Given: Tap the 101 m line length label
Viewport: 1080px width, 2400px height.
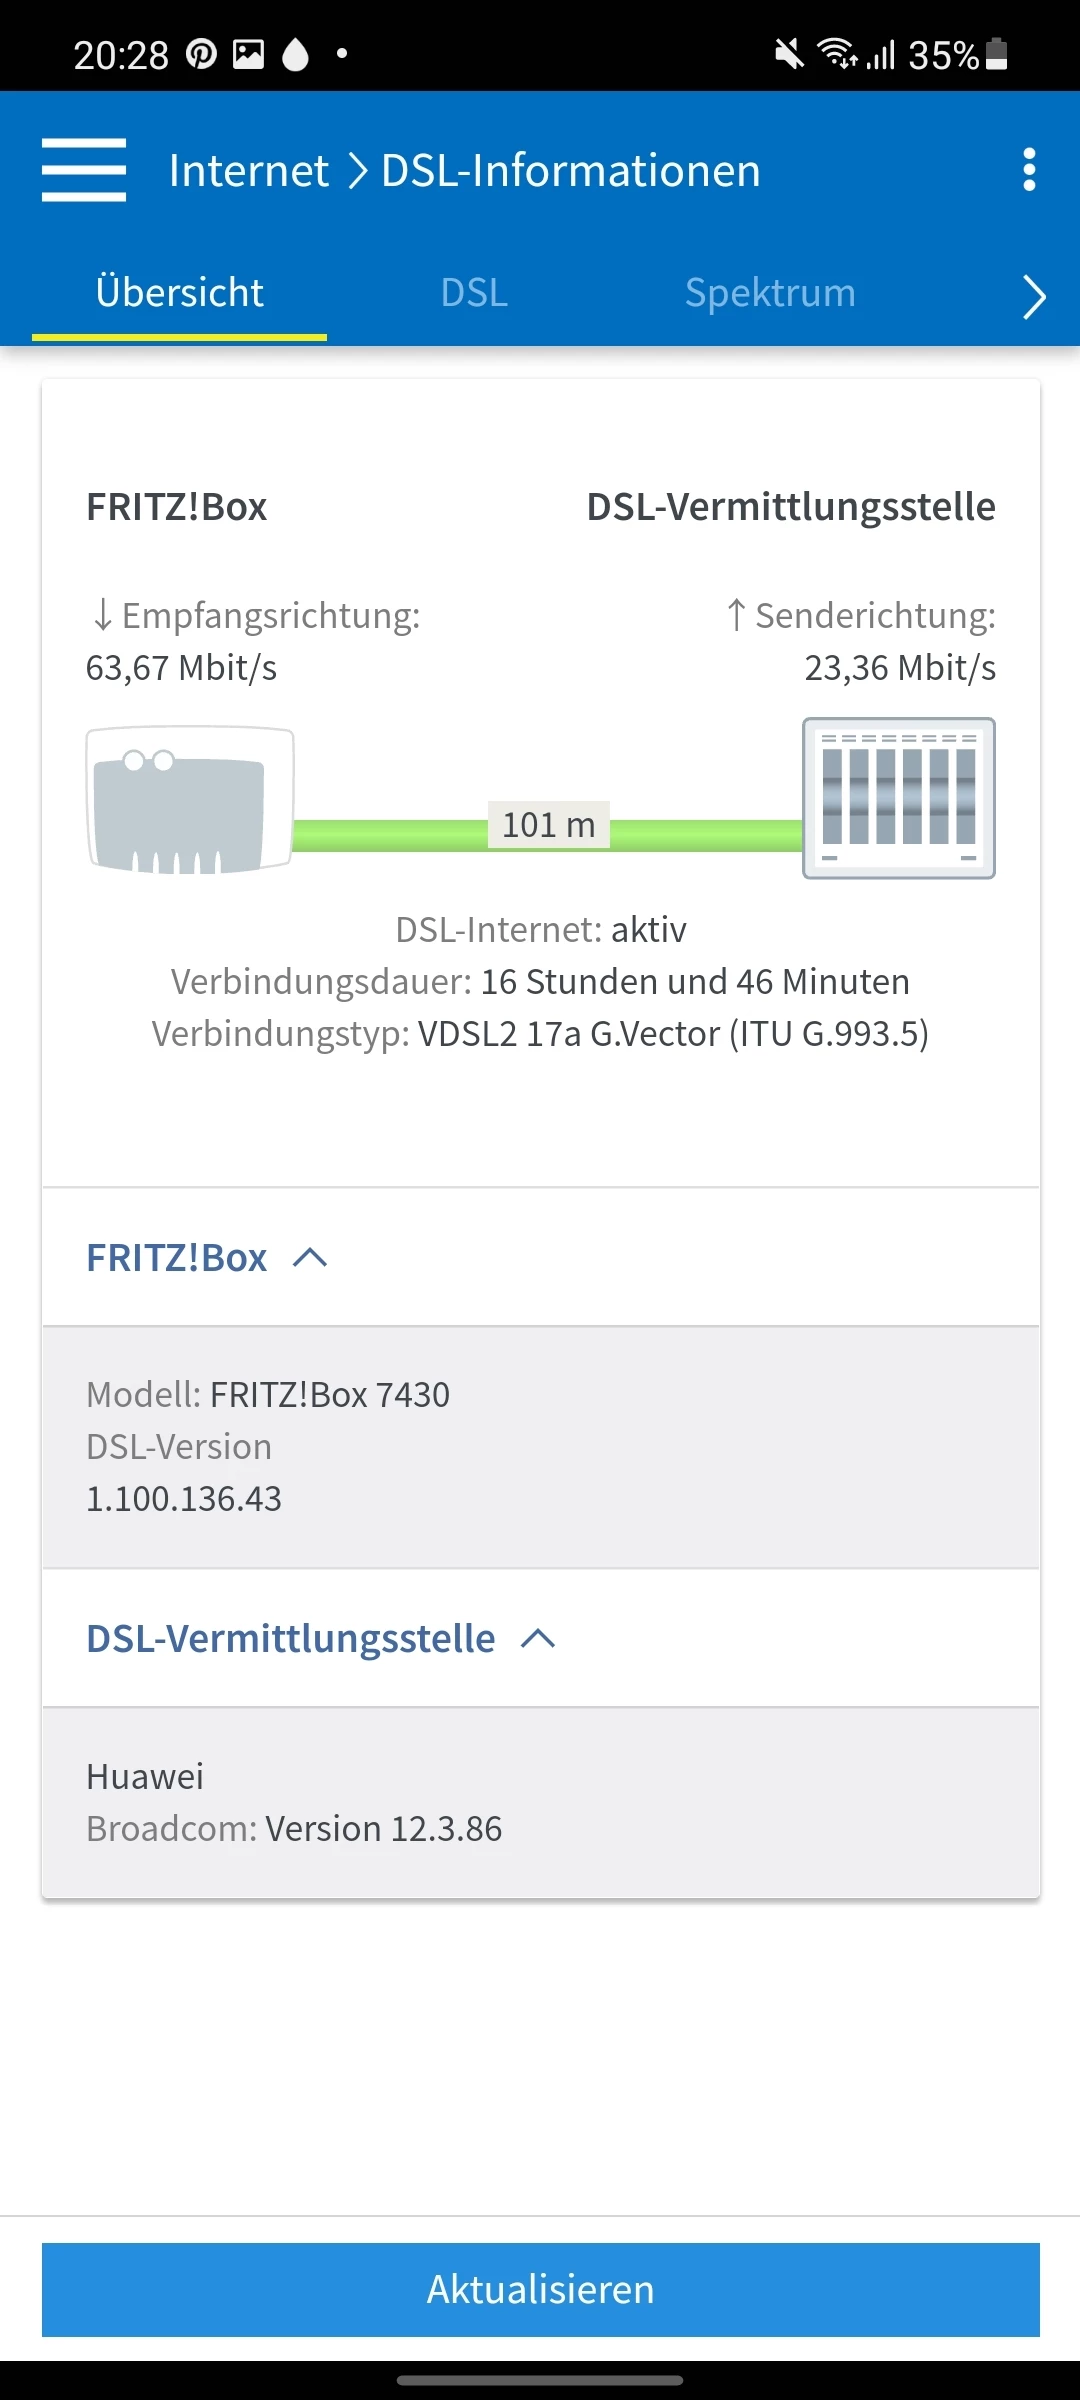Looking at the screenshot, I should (x=548, y=825).
